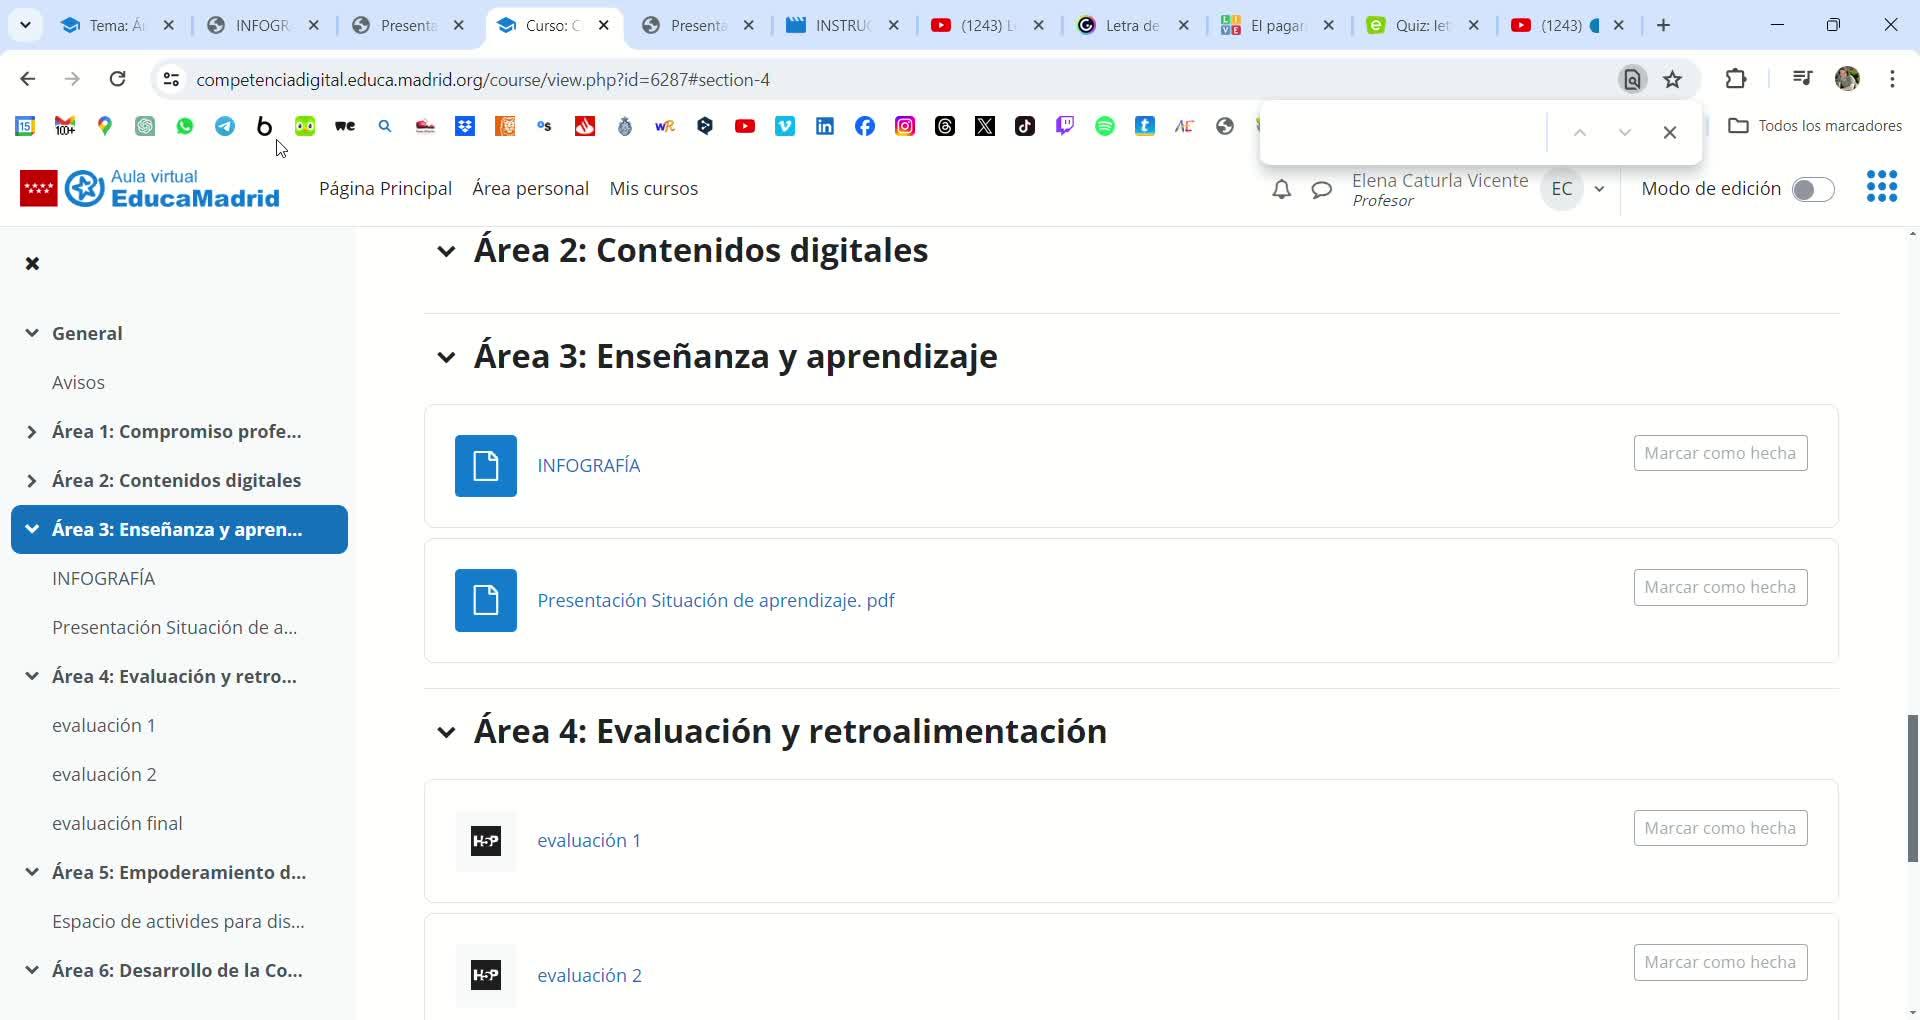This screenshot has height=1020, width=1920.
Task: Open the messages chat bubble icon
Action: (1321, 190)
